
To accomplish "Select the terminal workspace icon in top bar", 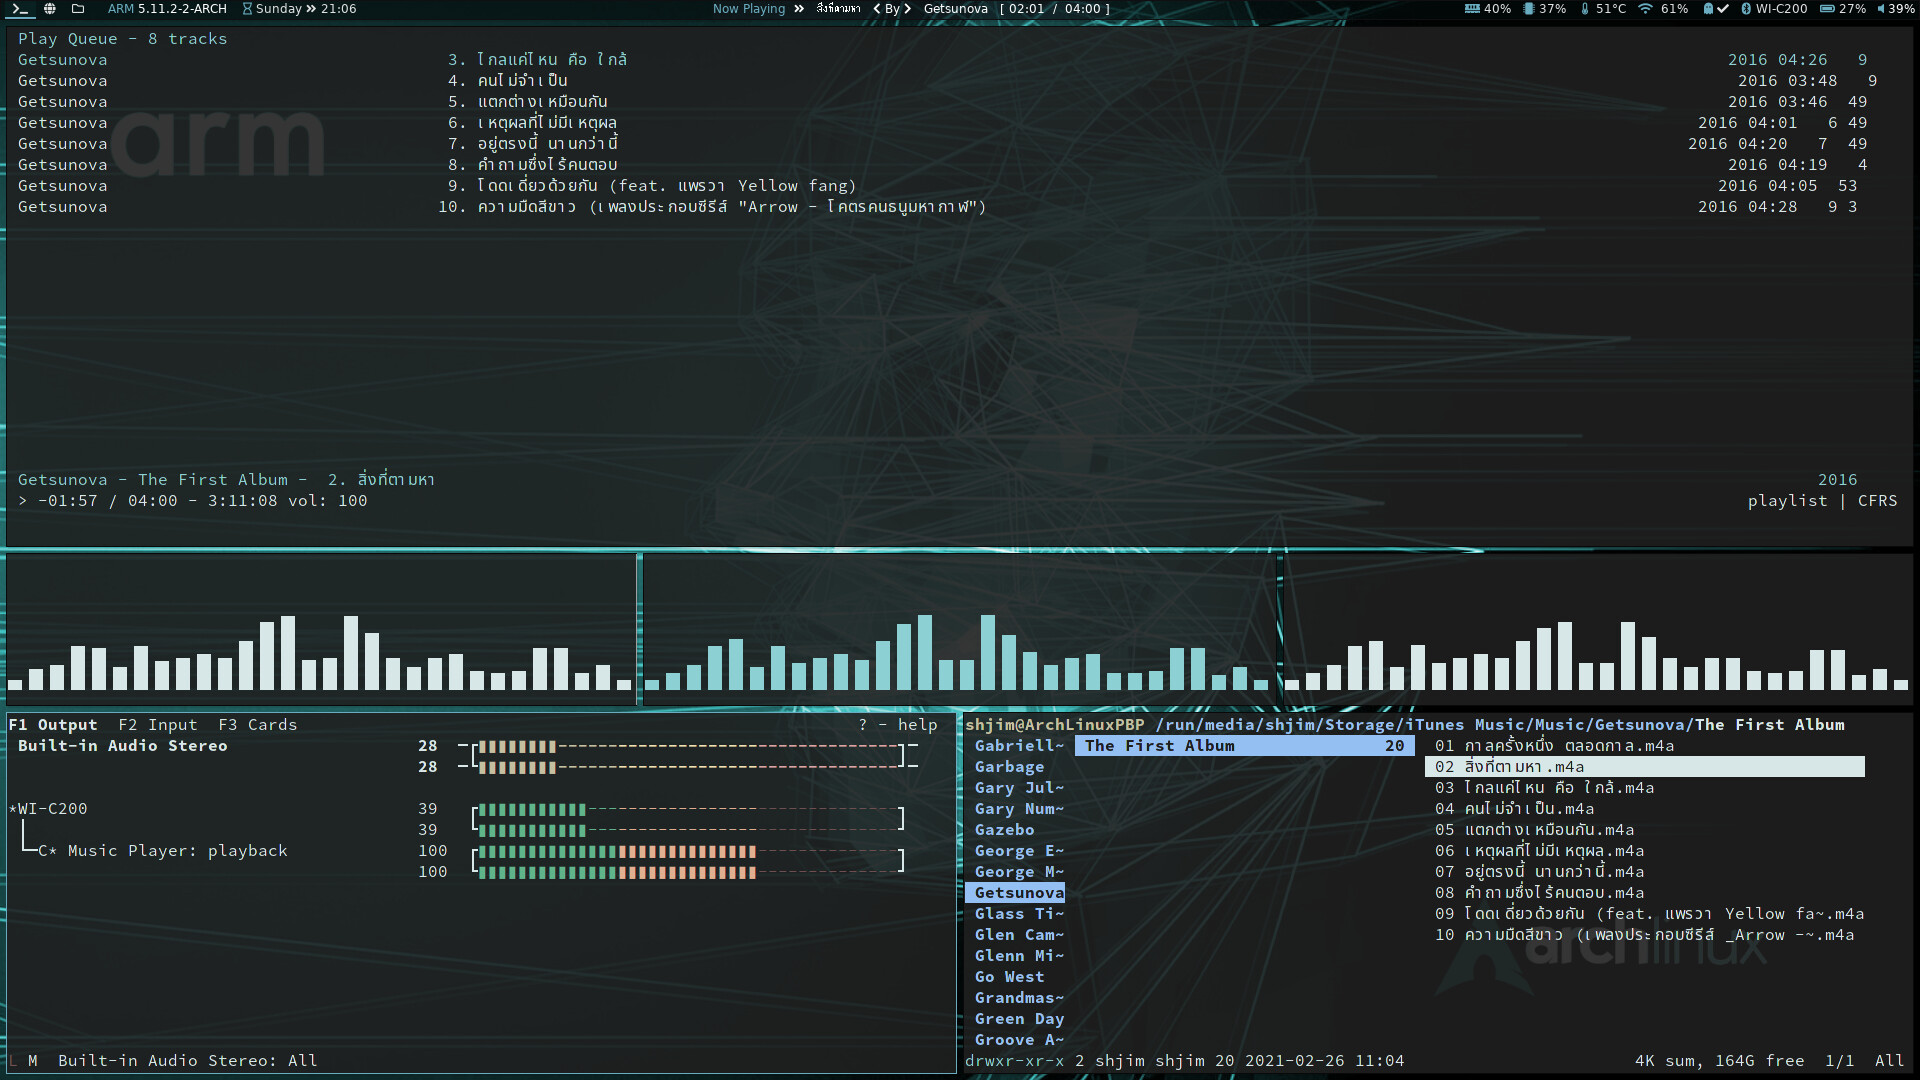I will click(20, 9).
